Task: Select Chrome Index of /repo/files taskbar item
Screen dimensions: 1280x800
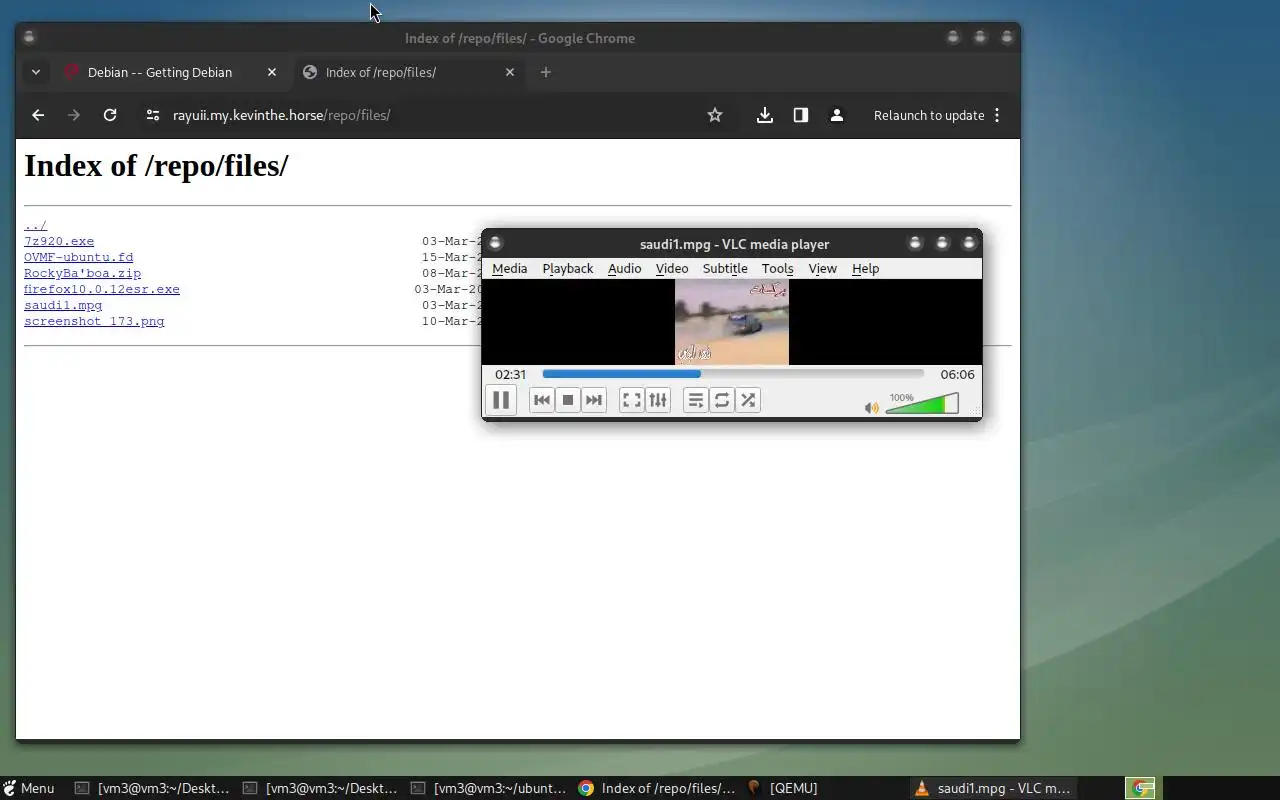Action: coord(657,788)
